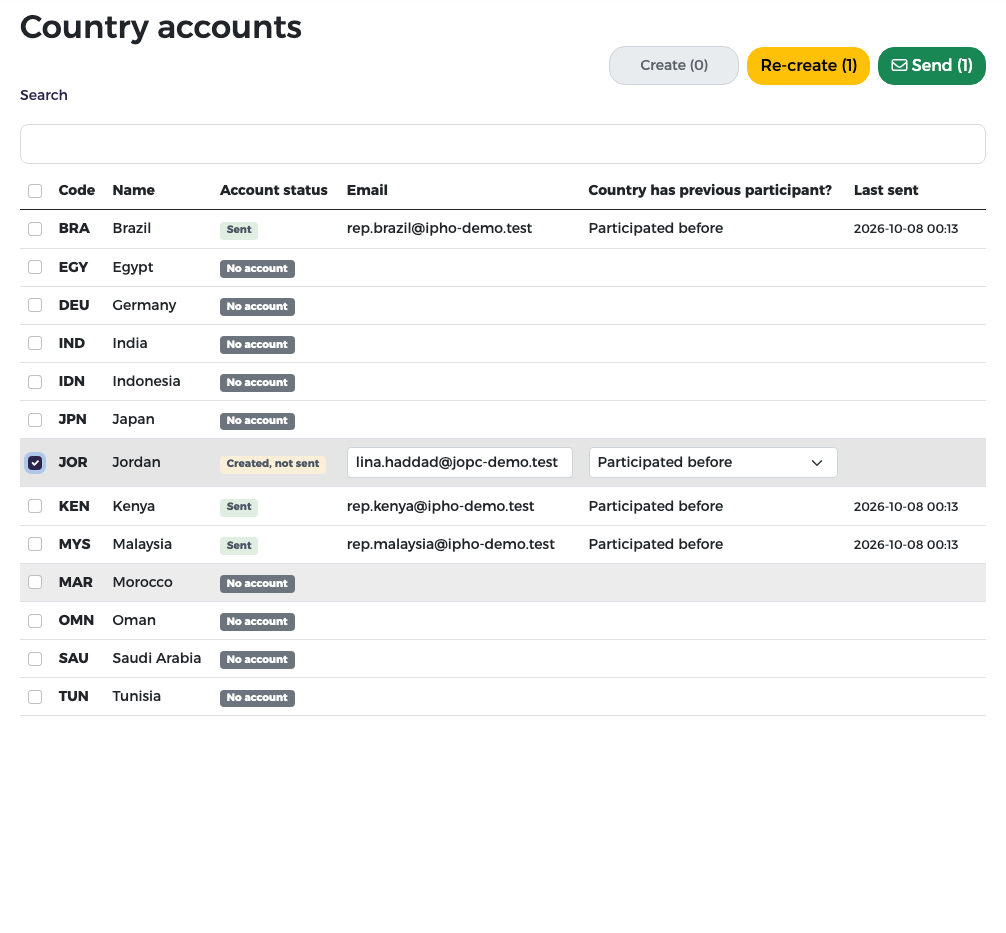Click the Send (1) envelope button
This screenshot has width=1006, height=933.
[932, 65]
